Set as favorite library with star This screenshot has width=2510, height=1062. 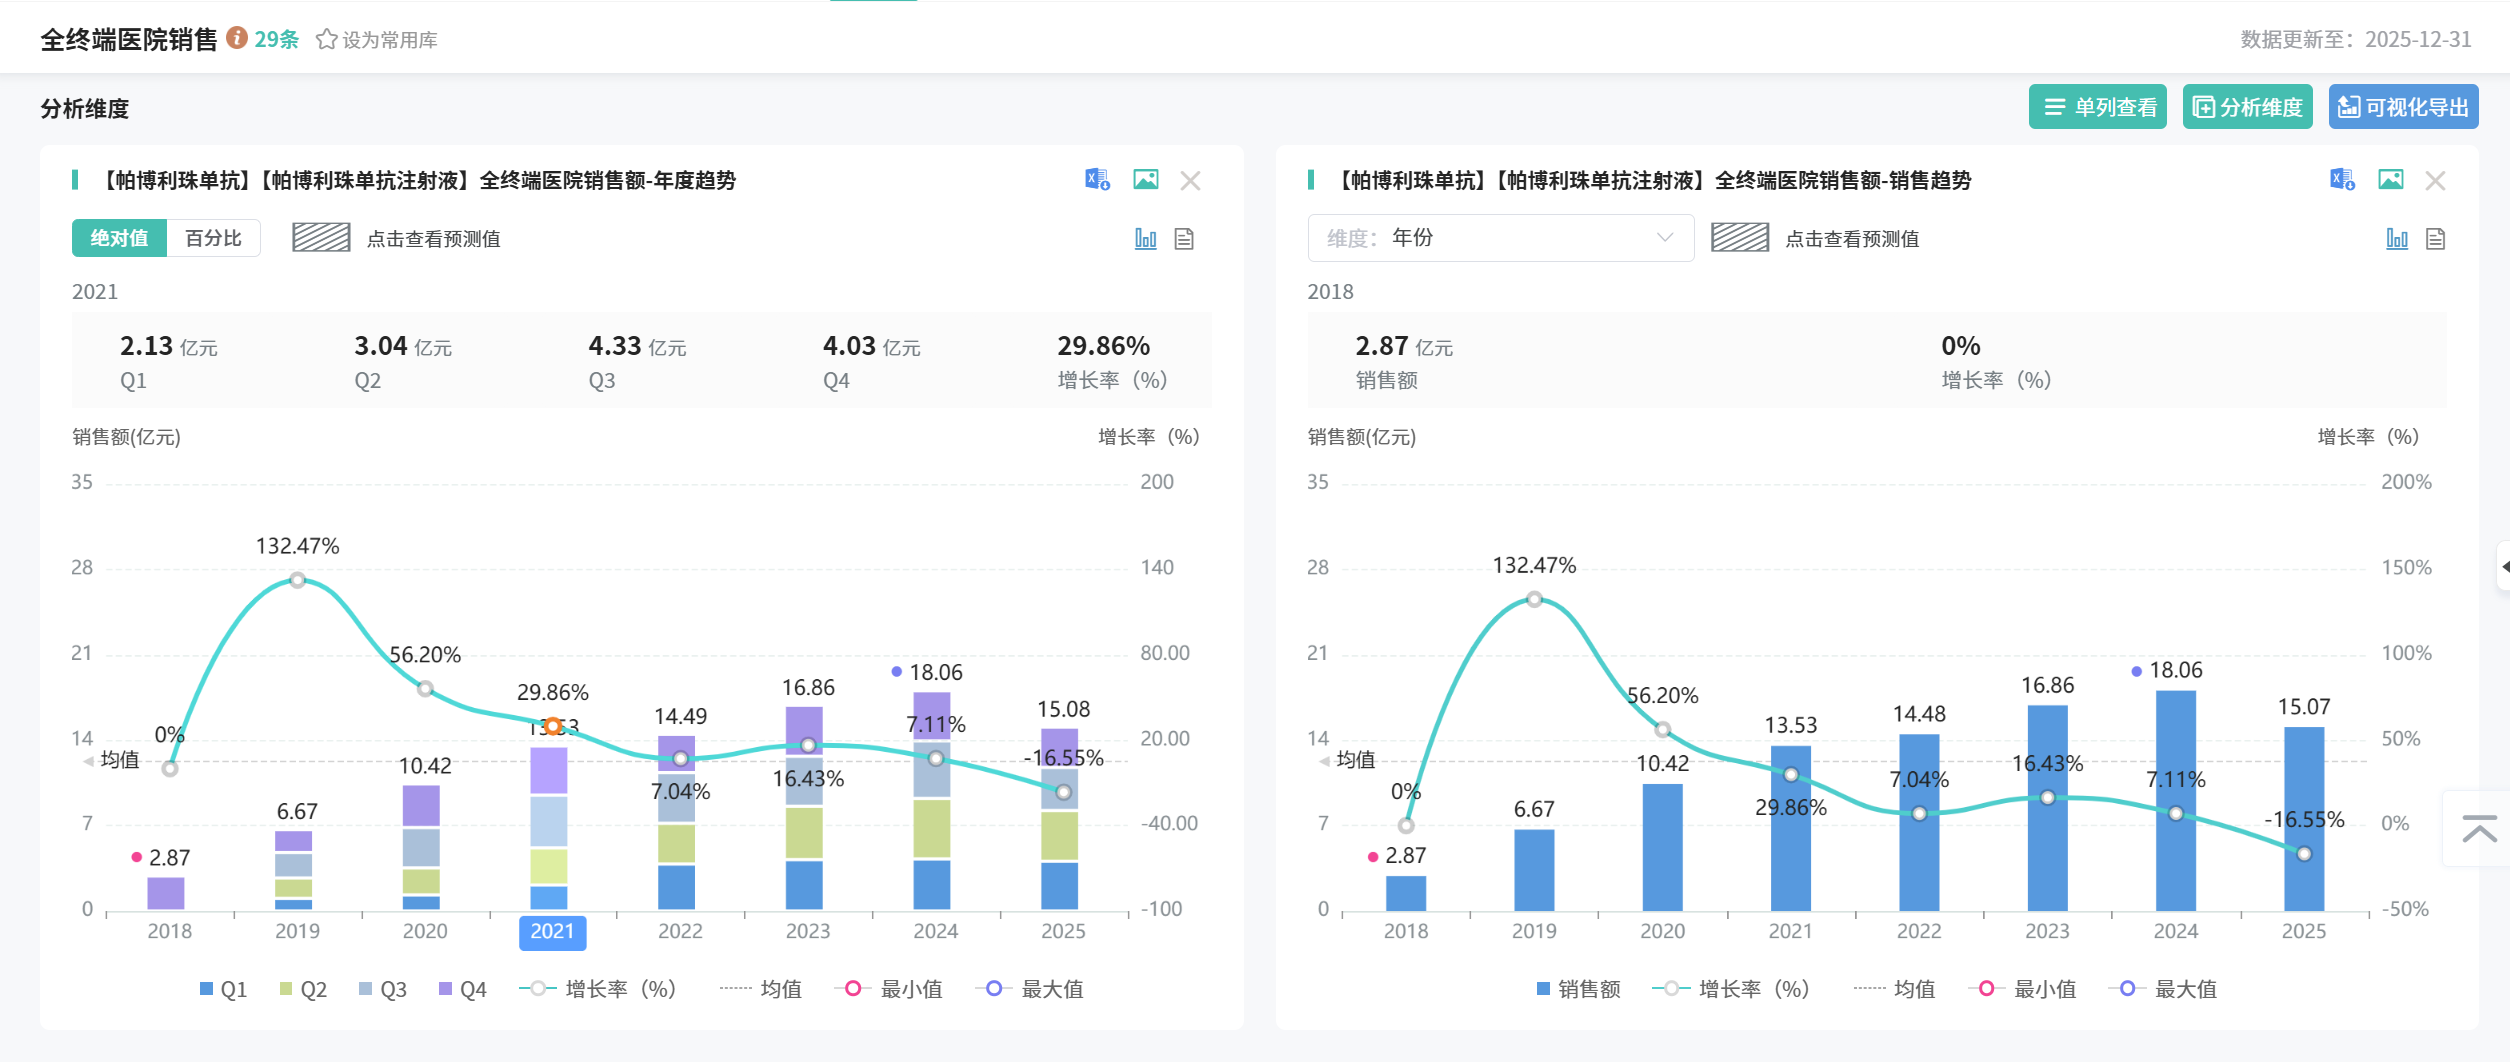click(376, 40)
